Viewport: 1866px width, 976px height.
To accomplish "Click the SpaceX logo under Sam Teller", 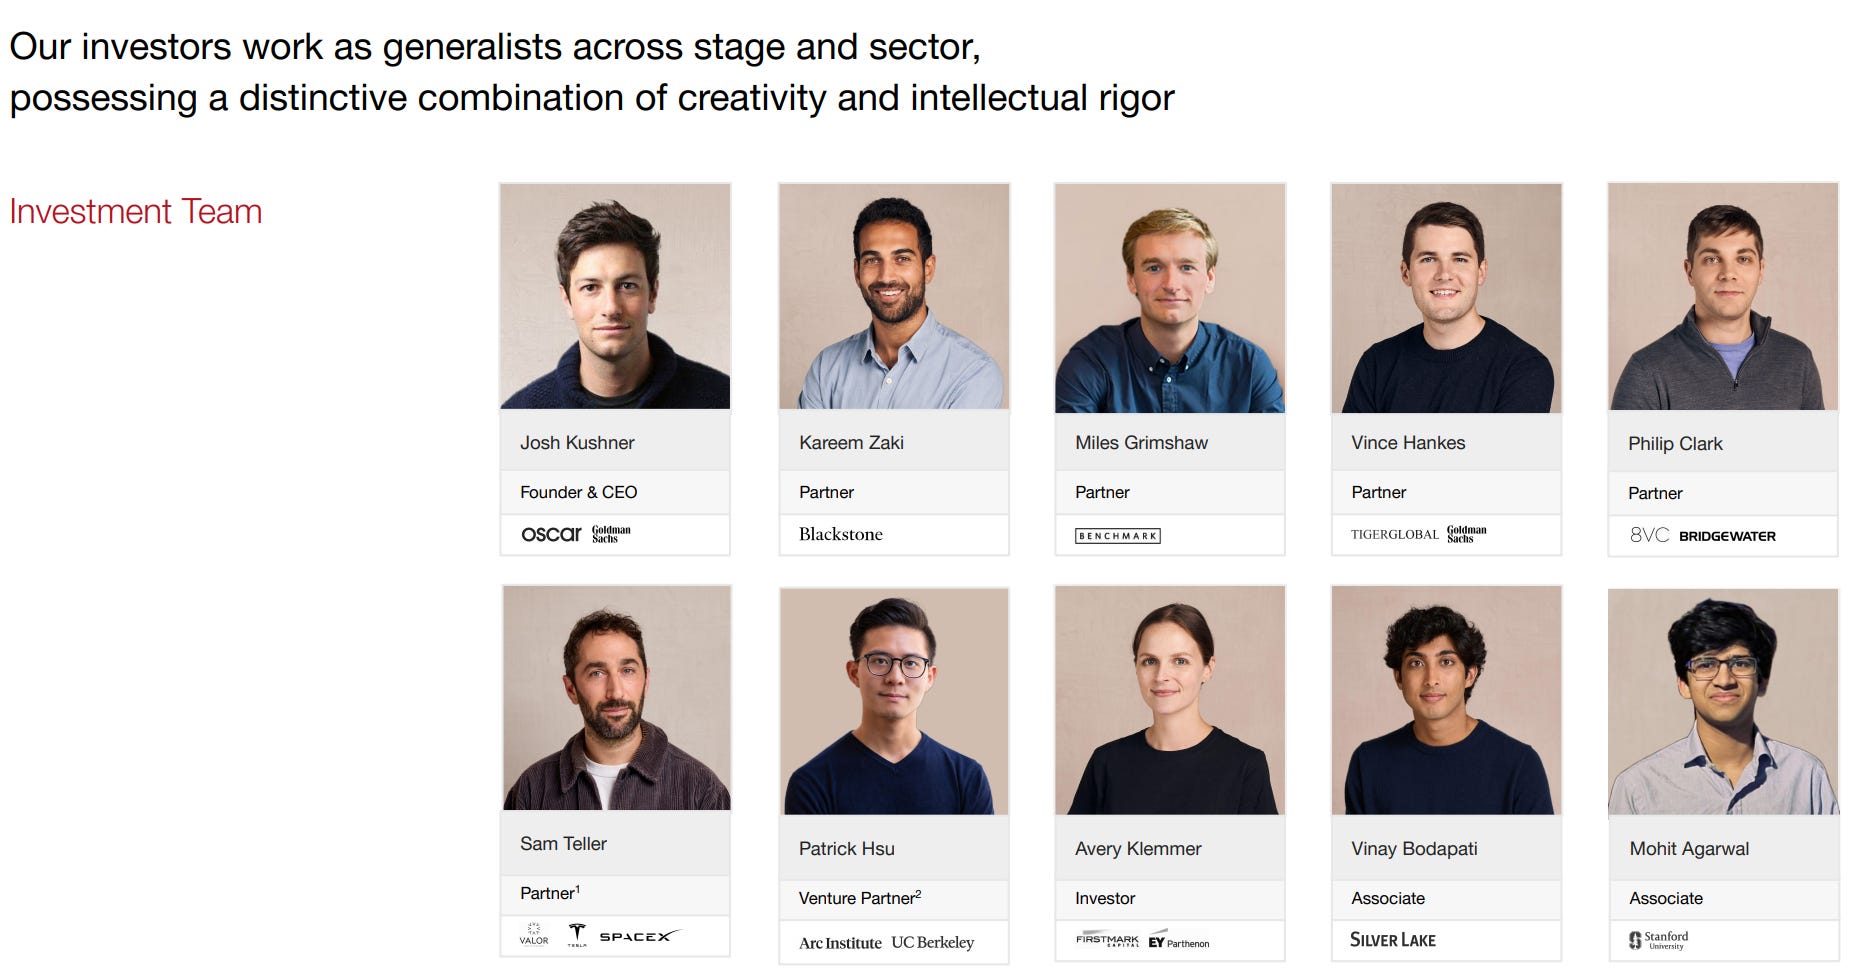I will [x=640, y=937].
